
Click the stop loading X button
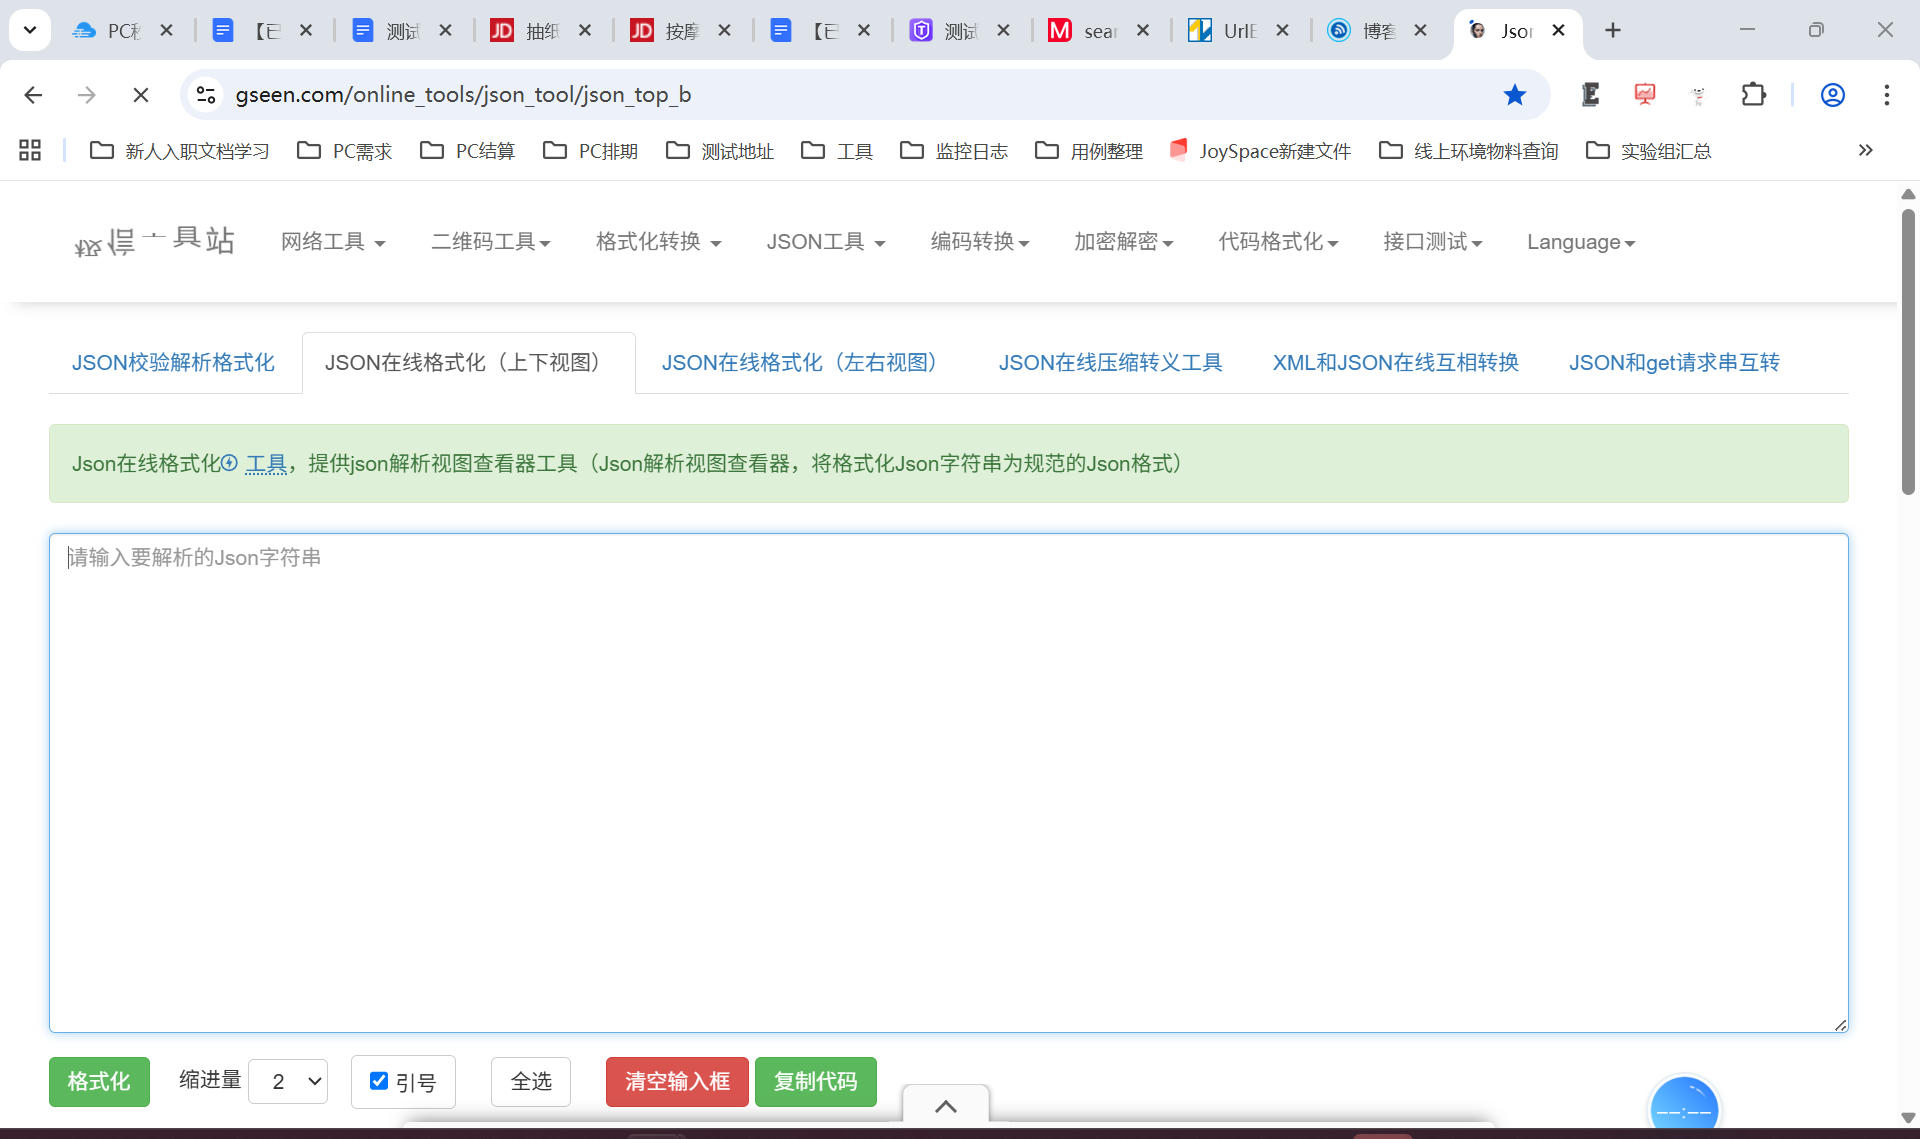(x=141, y=95)
